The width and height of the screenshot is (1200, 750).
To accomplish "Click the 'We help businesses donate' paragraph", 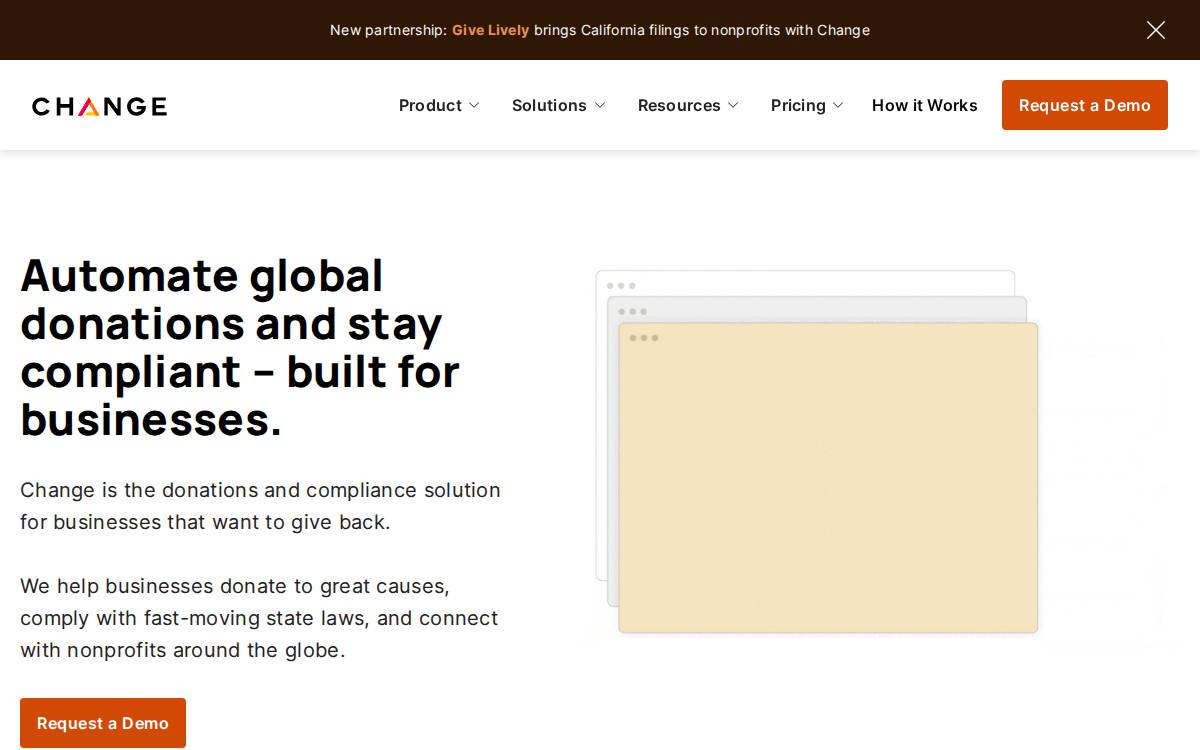I will pyautogui.click(x=259, y=618).
